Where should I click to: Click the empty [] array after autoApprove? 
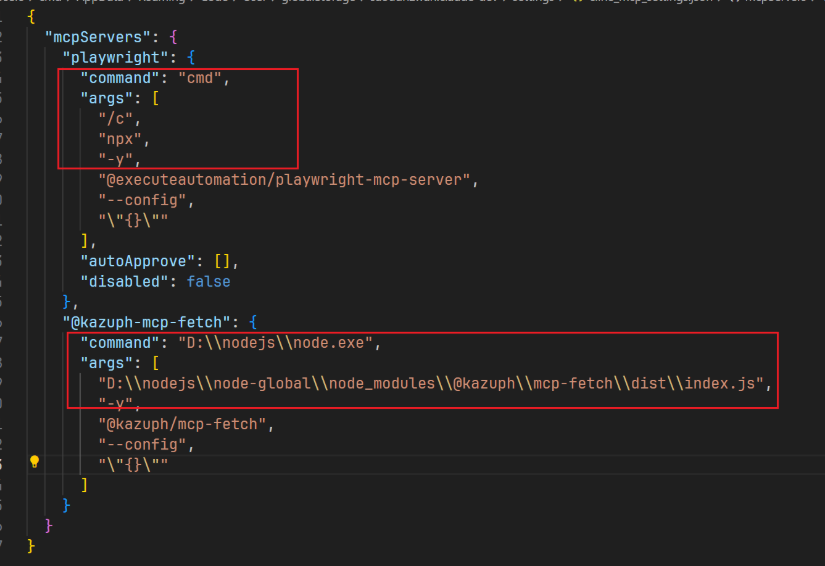pyautogui.click(x=223, y=261)
